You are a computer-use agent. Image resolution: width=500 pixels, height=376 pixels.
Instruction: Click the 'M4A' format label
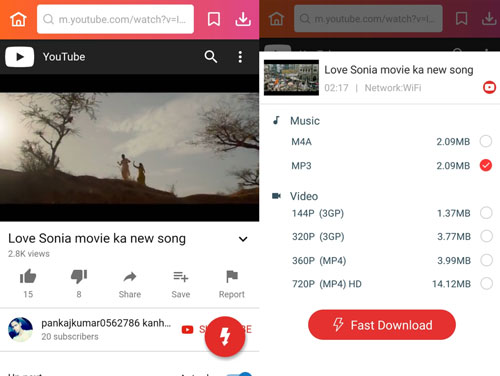pos(301,142)
